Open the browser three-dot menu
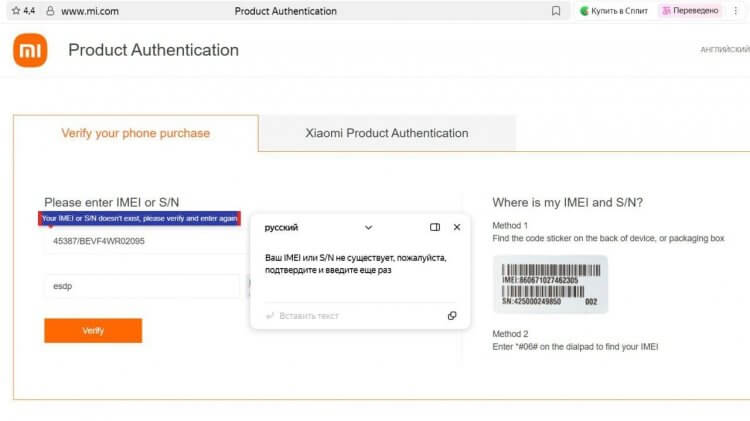This screenshot has height=421, width=750. pyautogui.click(x=736, y=11)
